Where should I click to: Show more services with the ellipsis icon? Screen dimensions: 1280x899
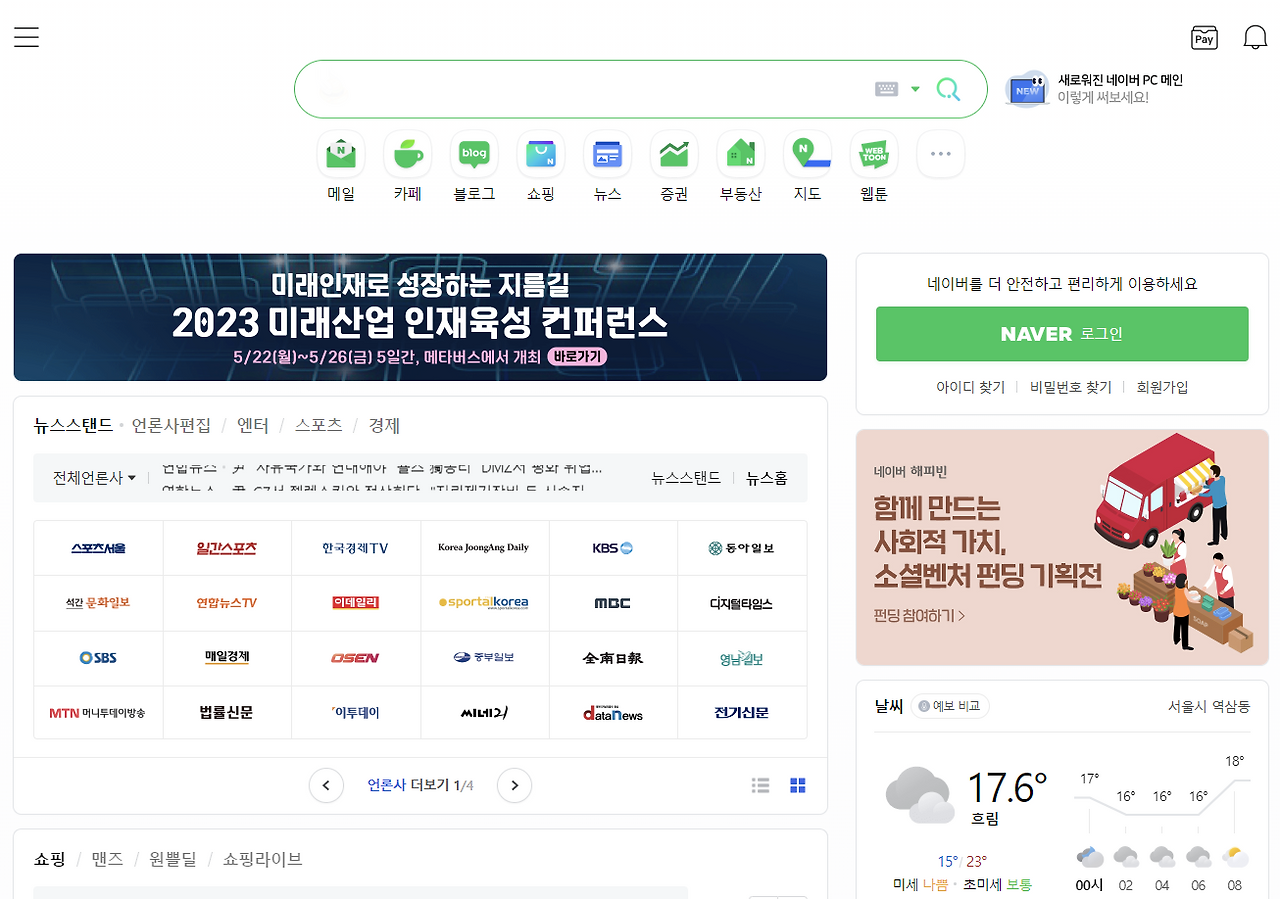point(941,155)
